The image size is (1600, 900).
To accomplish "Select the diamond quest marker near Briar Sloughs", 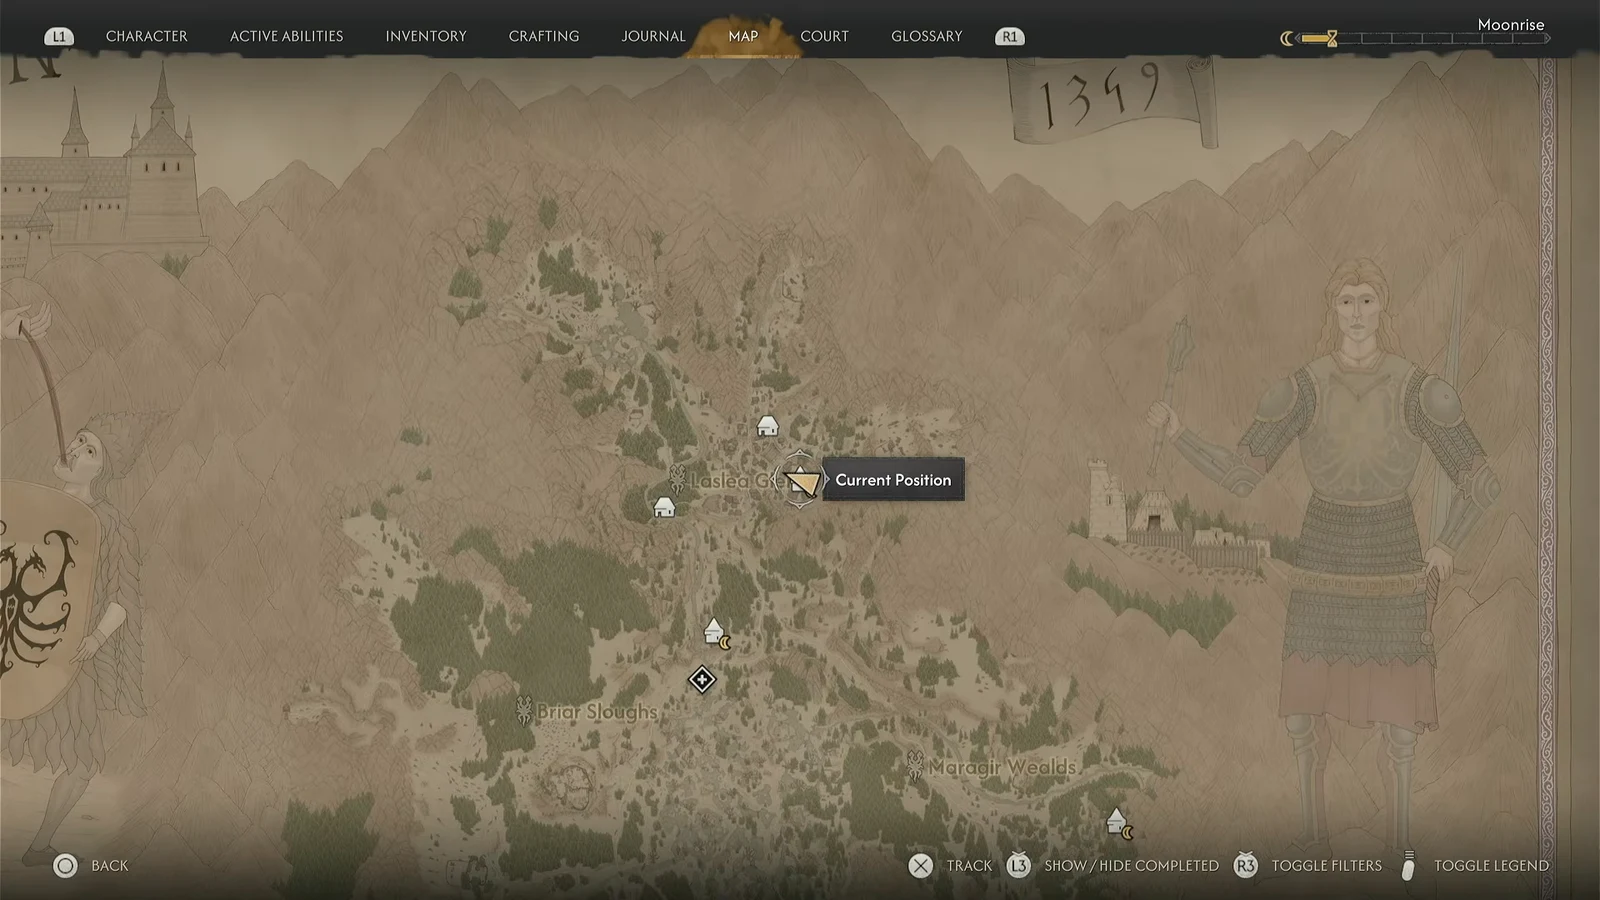I will coord(702,680).
